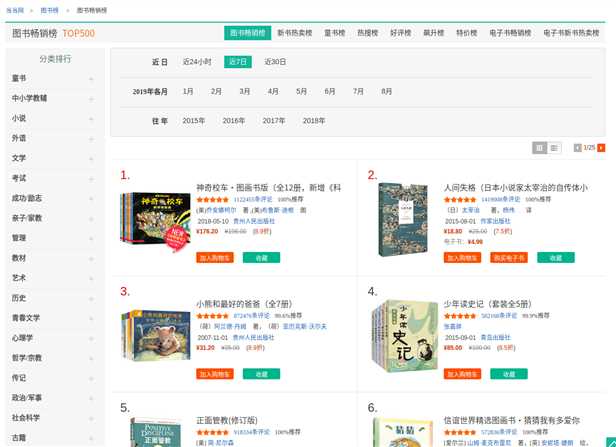This screenshot has height=447, width=616.
Task: Open 正面管教(修订版) title link
Action: point(227,420)
